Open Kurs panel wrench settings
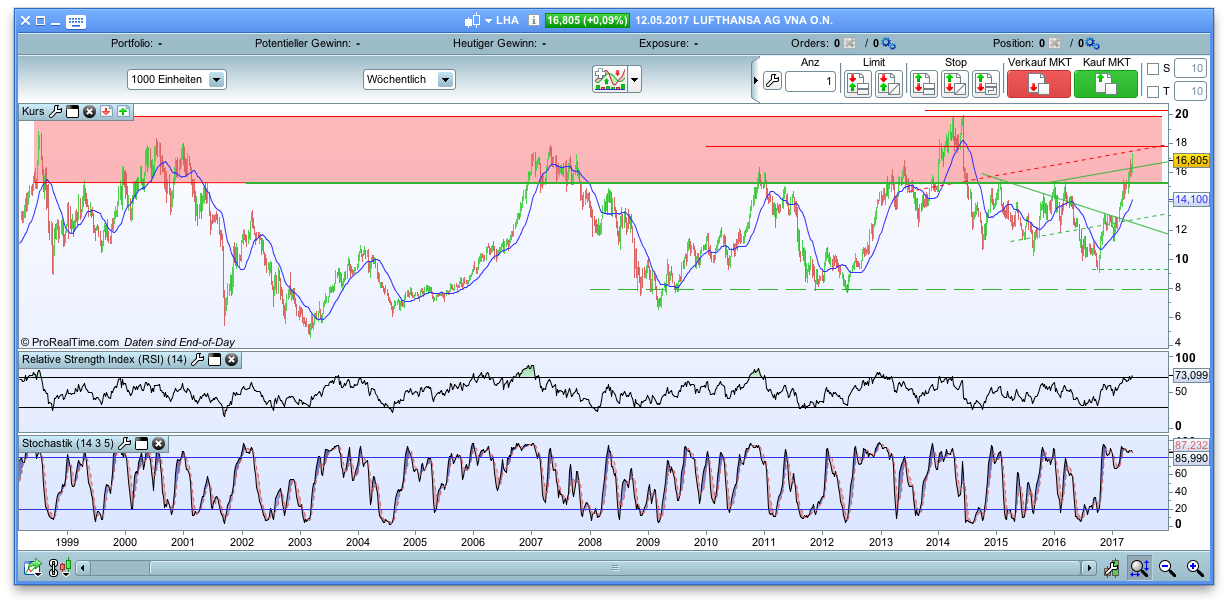 point(56,111)
